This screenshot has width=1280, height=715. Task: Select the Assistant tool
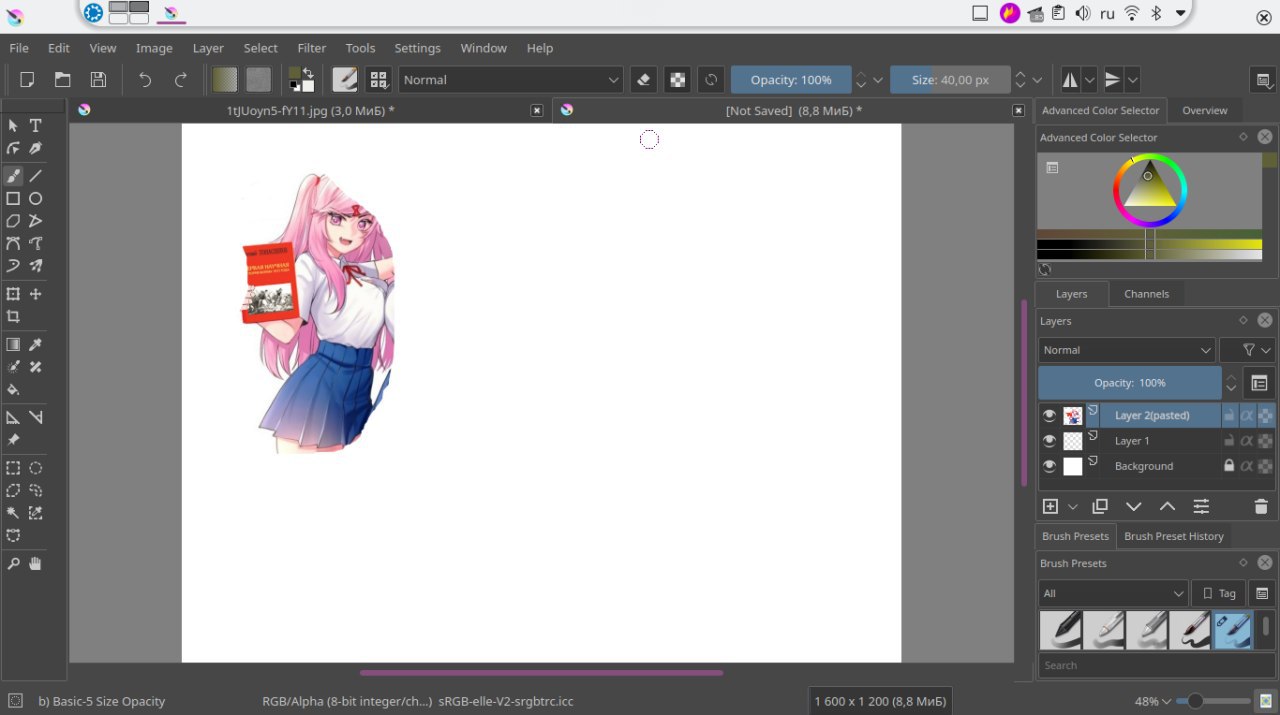13,417
